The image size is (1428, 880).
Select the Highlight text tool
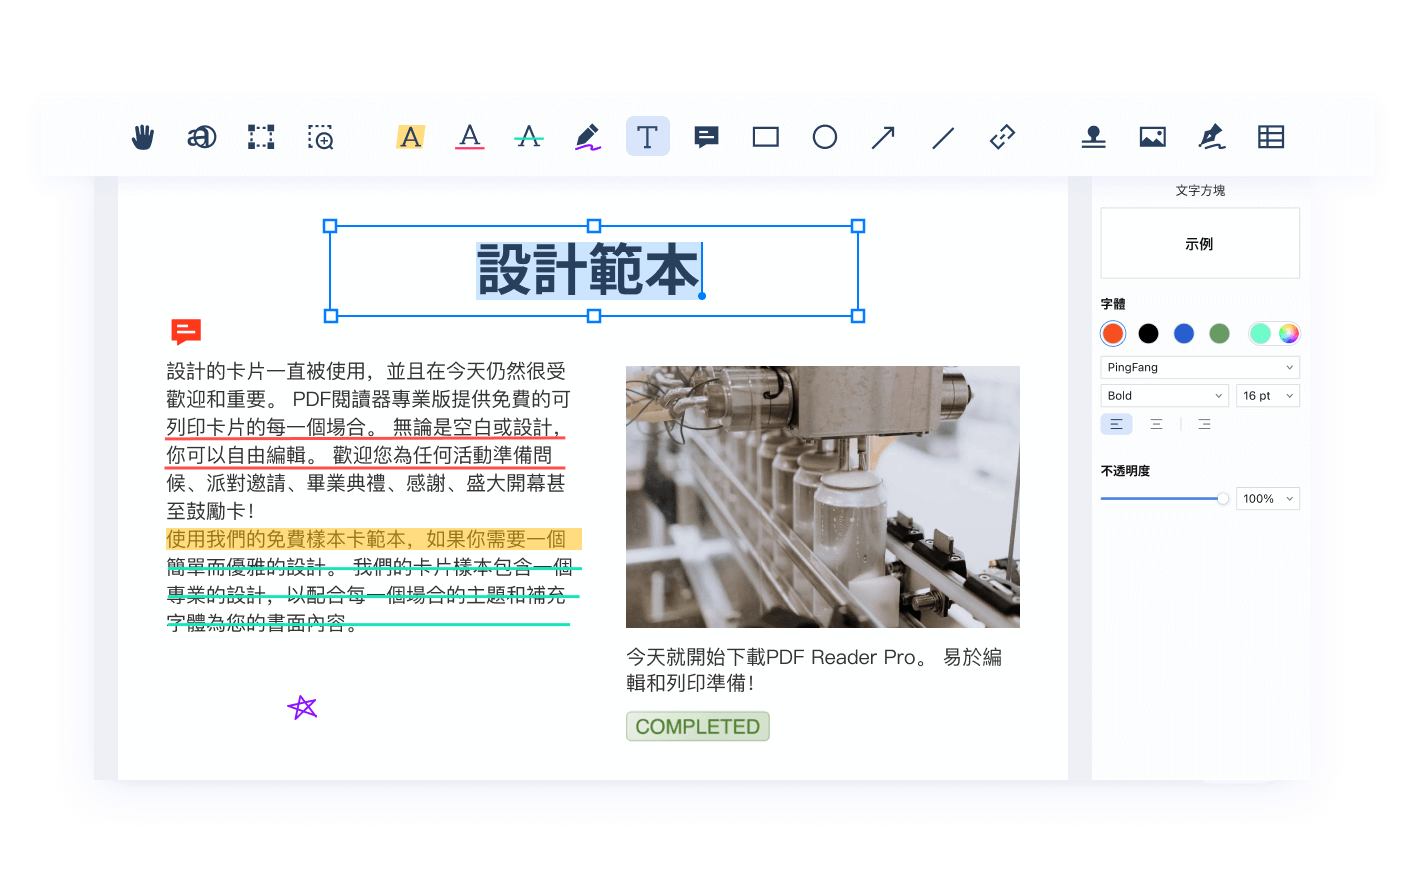410,137
